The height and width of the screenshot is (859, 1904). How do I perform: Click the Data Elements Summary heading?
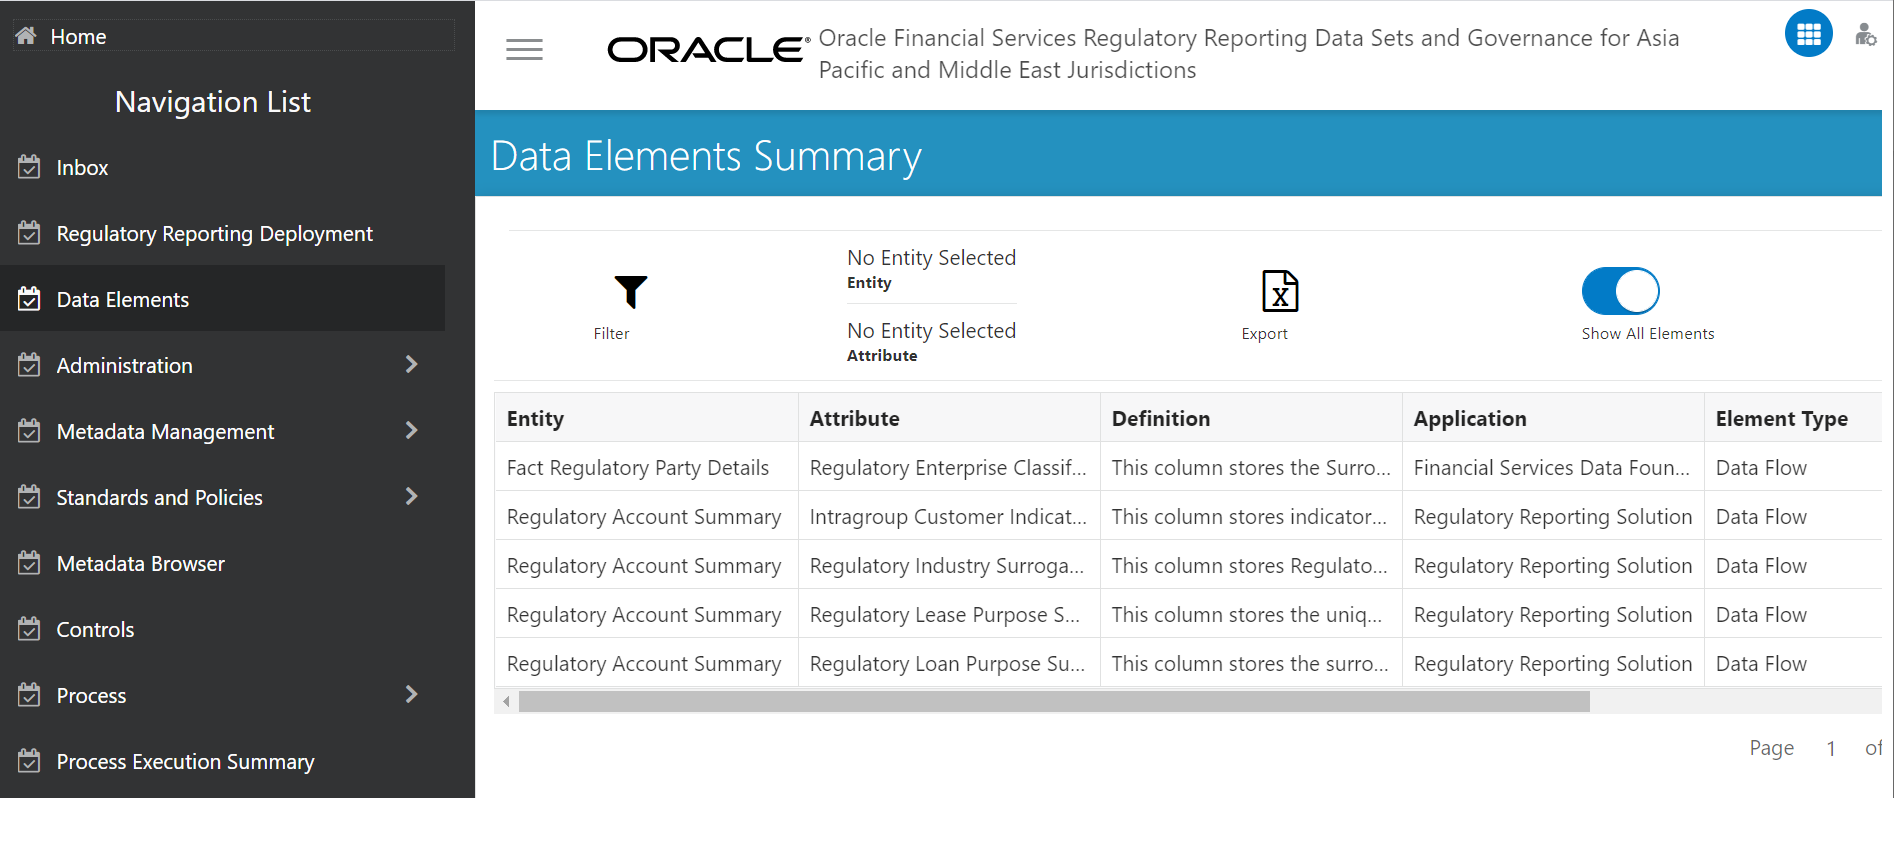(706, 156)
